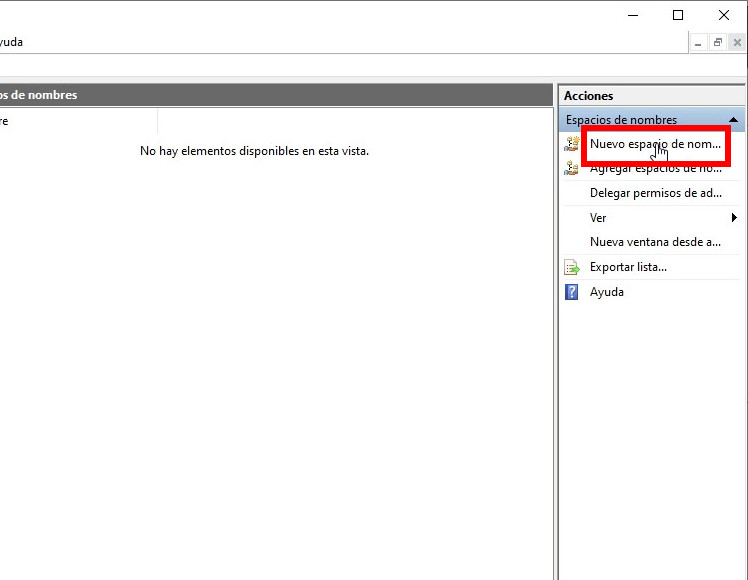The width and height of the screenshot is (748, 580).
Task: Choose Agregar espacios de nombres action
Action: 655,169
